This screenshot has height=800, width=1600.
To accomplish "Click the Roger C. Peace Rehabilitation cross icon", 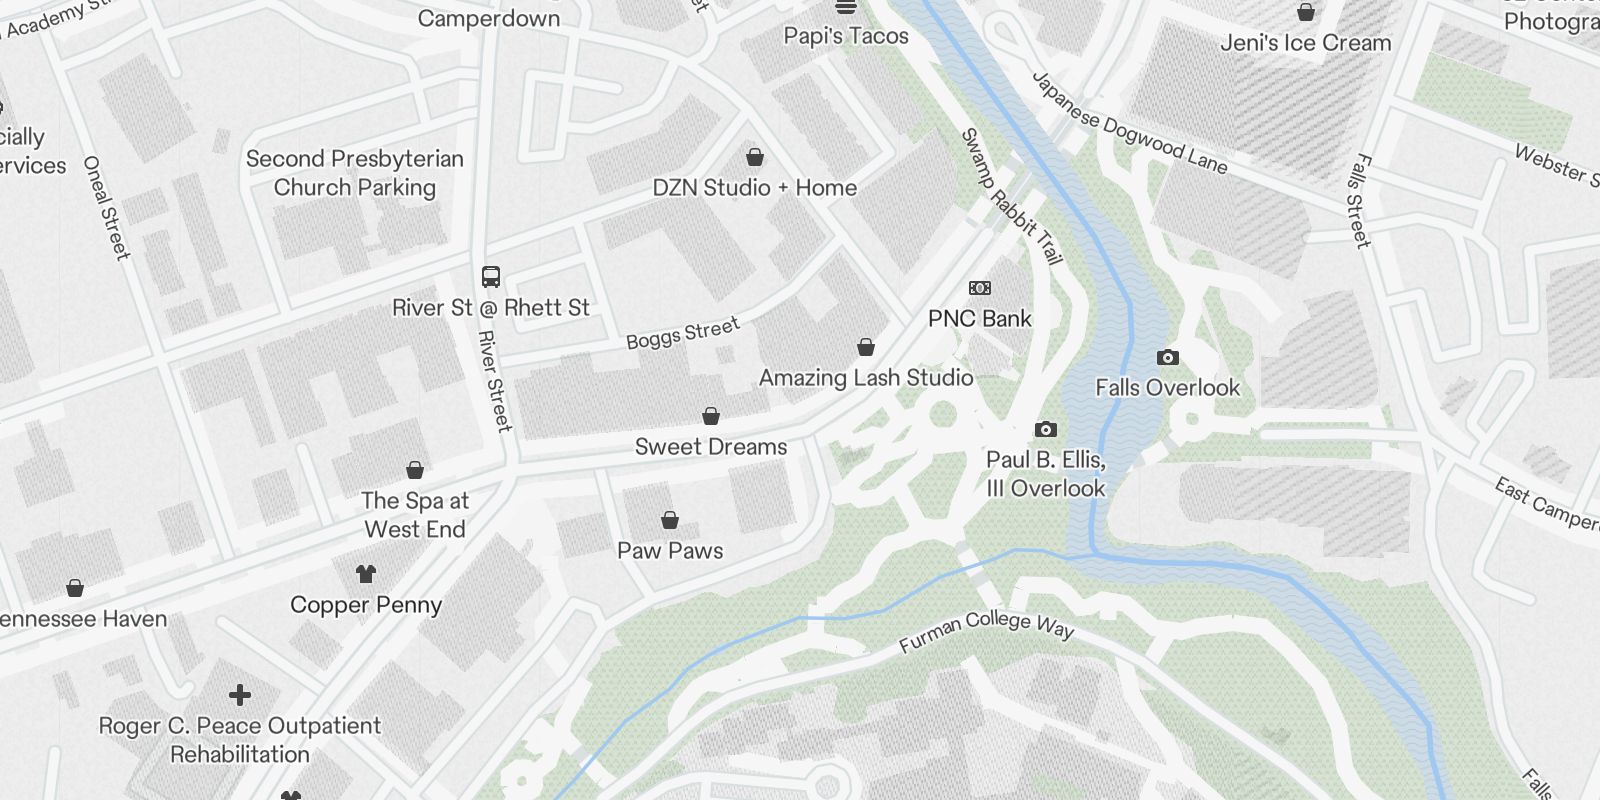I will coord(240,695).
